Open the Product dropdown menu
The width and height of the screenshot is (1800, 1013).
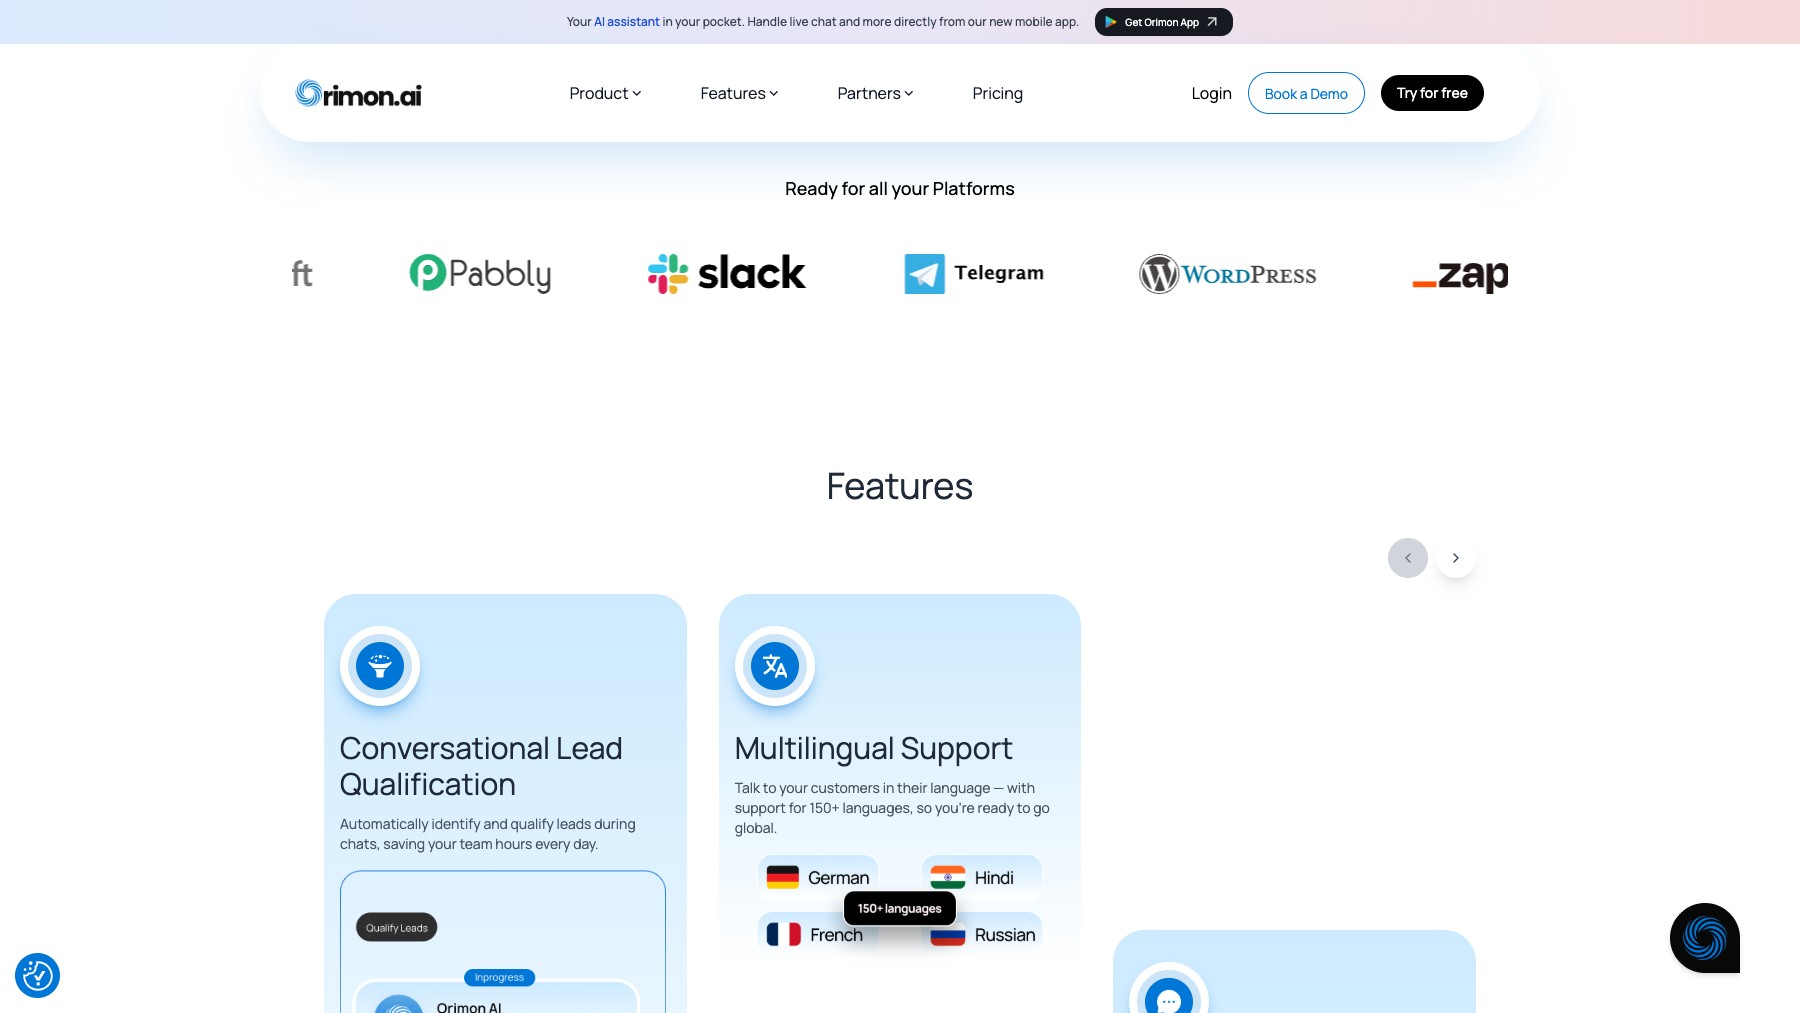click(605, 93)
